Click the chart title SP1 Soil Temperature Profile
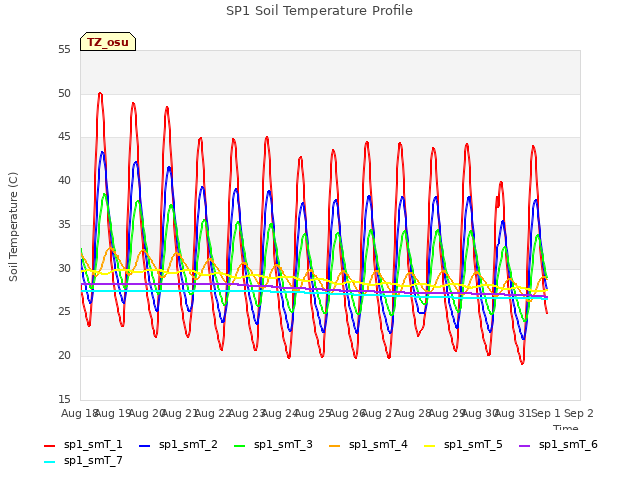Viewport: 640px width, 480px height. click(319, 11)
